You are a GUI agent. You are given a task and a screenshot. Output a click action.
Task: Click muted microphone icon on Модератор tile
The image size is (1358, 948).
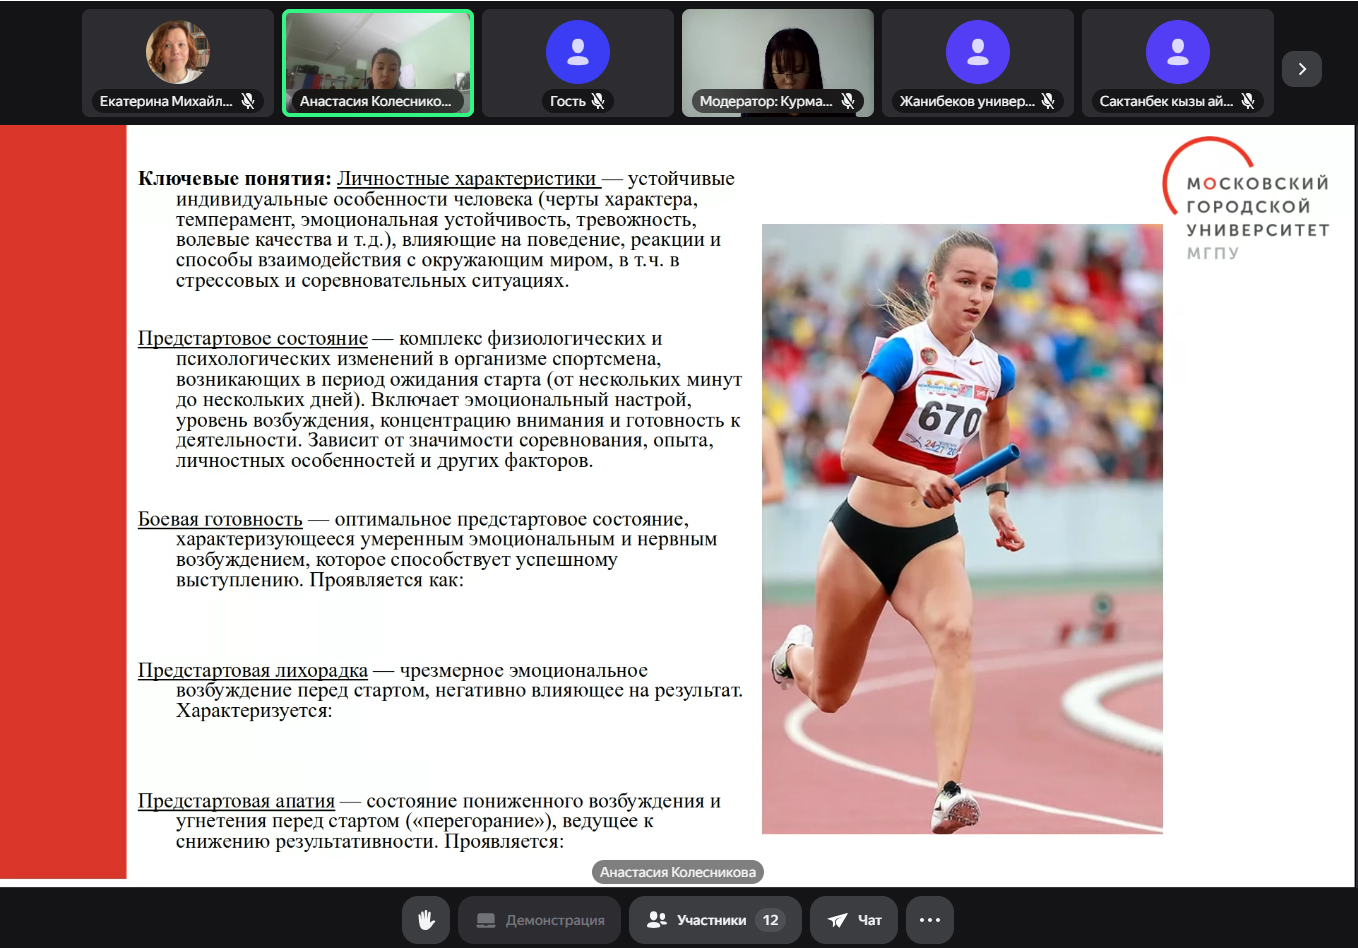coord(848,101)
